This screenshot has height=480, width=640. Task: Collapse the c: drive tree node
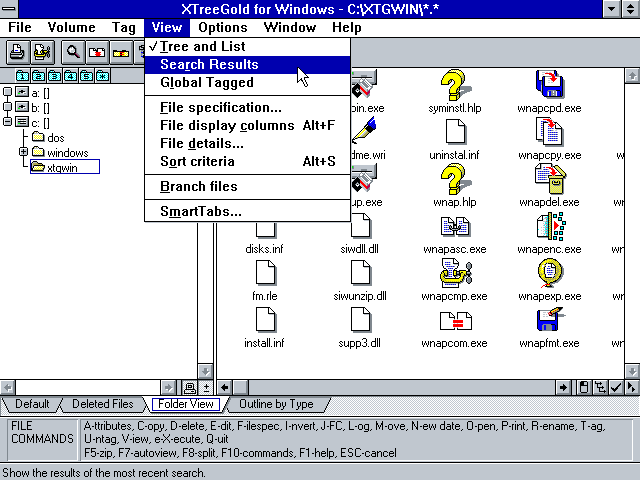click(x=7, y=122)
